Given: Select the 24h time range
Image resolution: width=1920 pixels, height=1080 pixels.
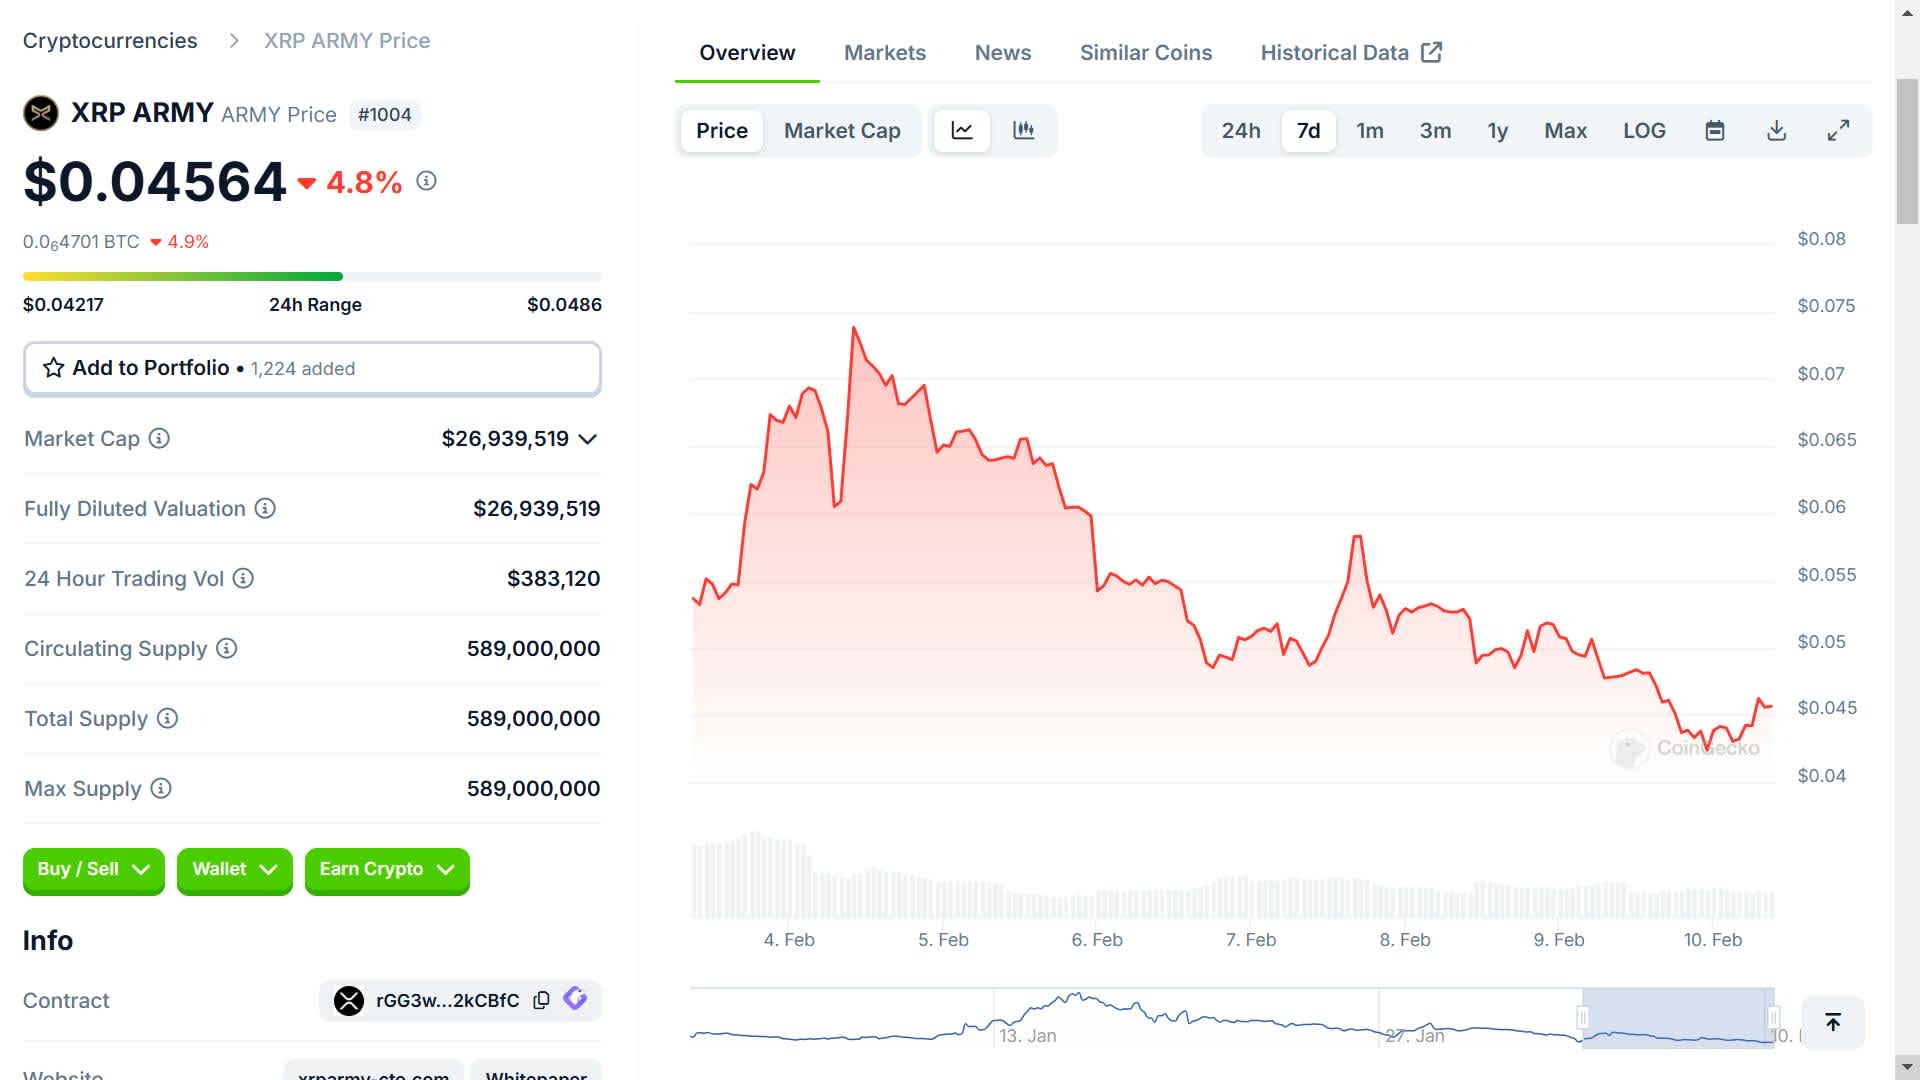Looking at the screenshot, I should point(1241,131).
